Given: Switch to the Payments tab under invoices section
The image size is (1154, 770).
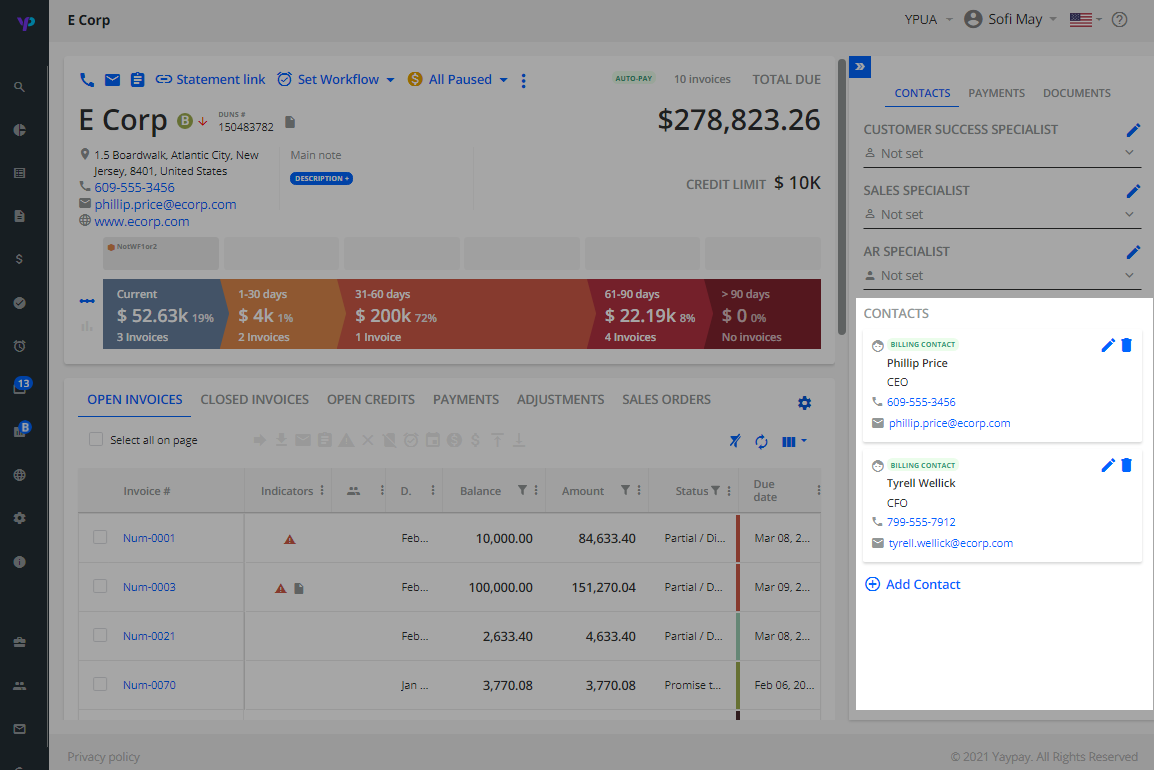Looking at the screenshot, I should [x=466, y=400].
